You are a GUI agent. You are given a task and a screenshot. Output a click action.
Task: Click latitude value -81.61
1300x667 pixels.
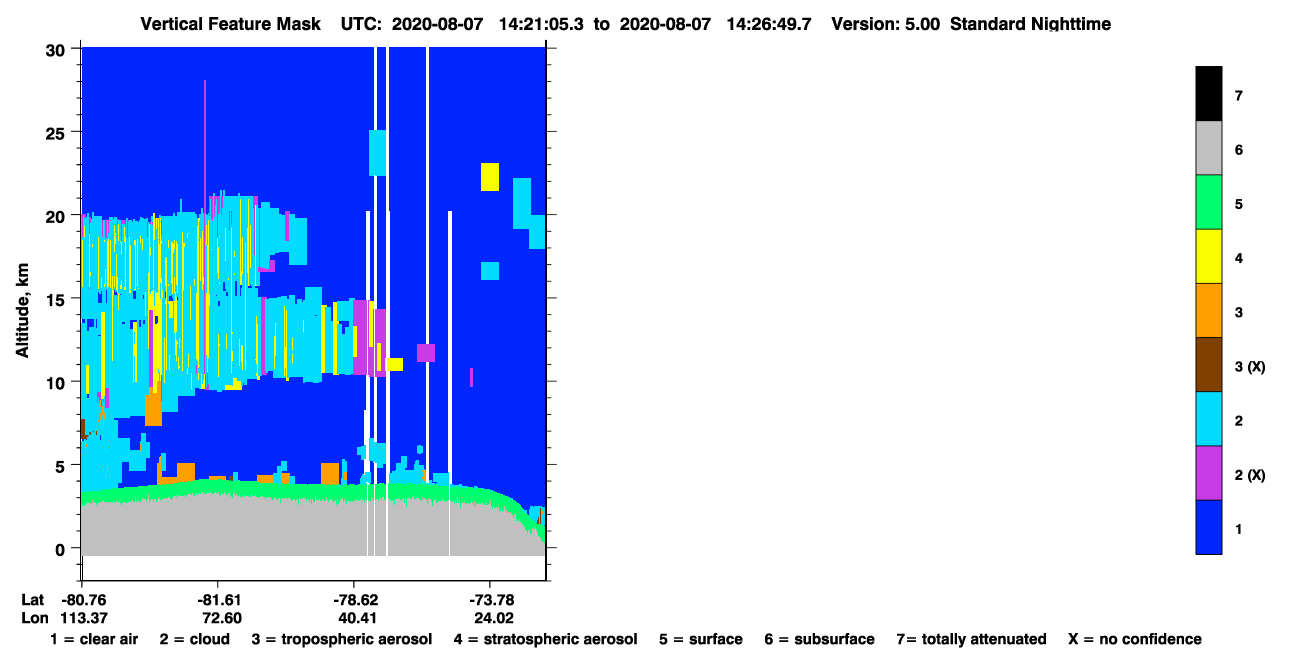pyautogui.click(x=221, y=600)
